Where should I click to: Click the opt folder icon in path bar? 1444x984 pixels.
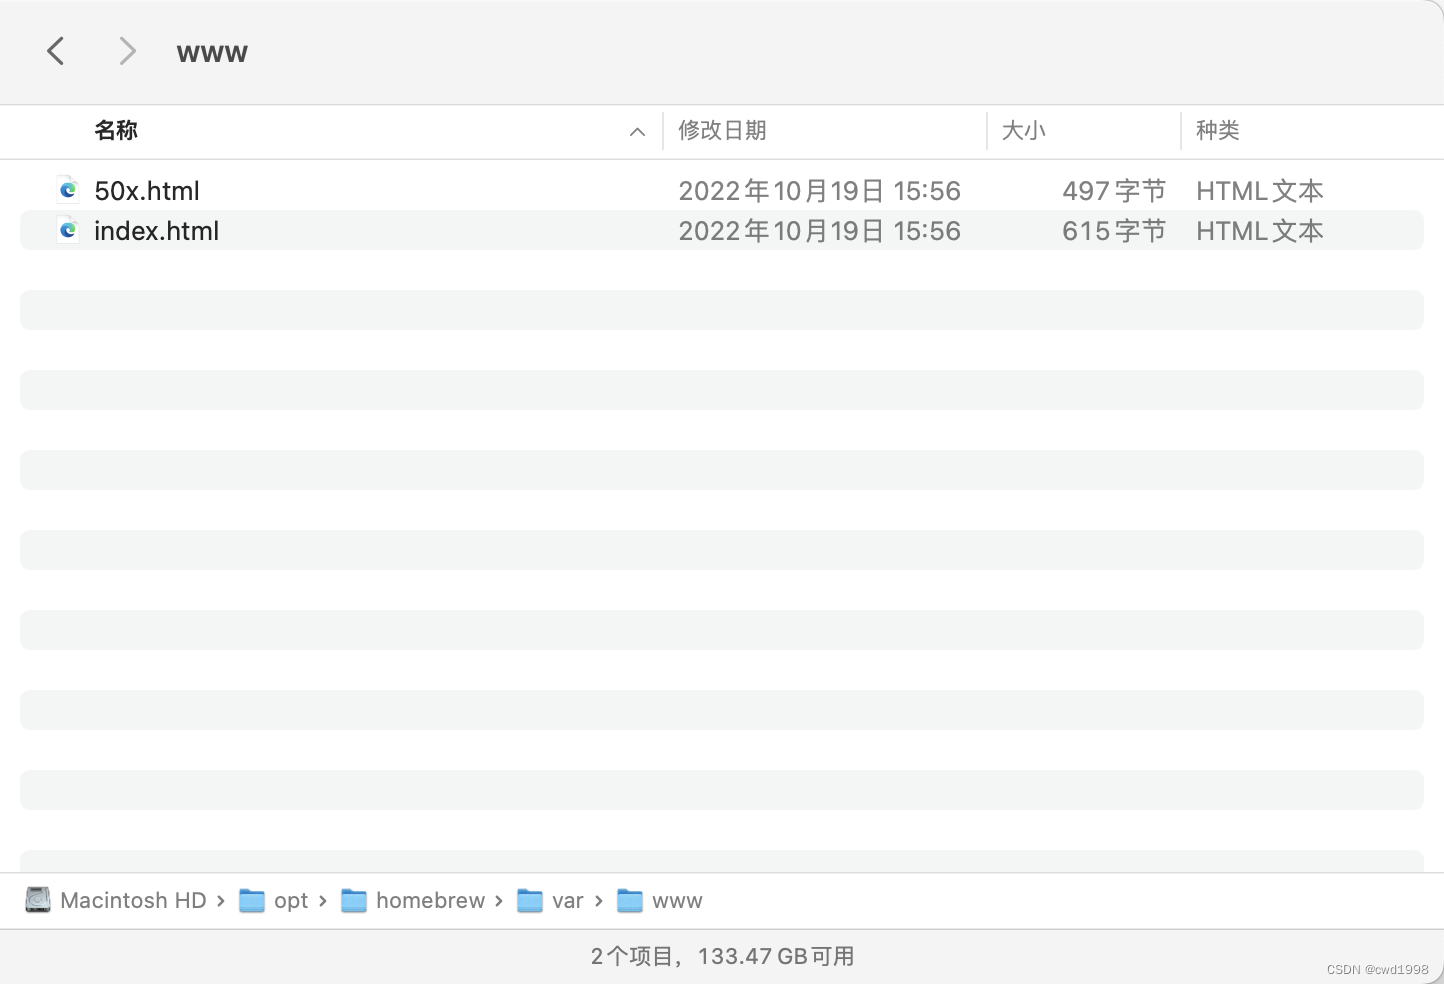coord(252,901)
